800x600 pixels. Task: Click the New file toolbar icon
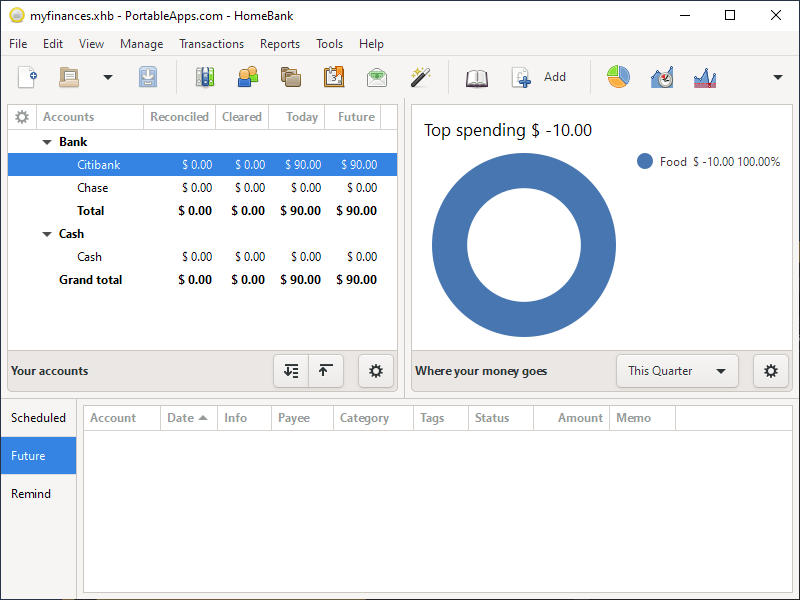point(28,77)
